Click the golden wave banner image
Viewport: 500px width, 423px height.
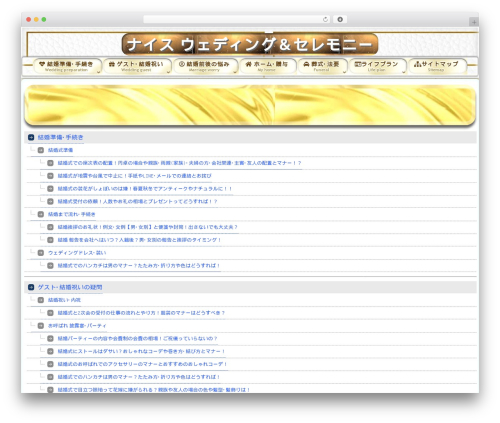click(x=250, y=105)
